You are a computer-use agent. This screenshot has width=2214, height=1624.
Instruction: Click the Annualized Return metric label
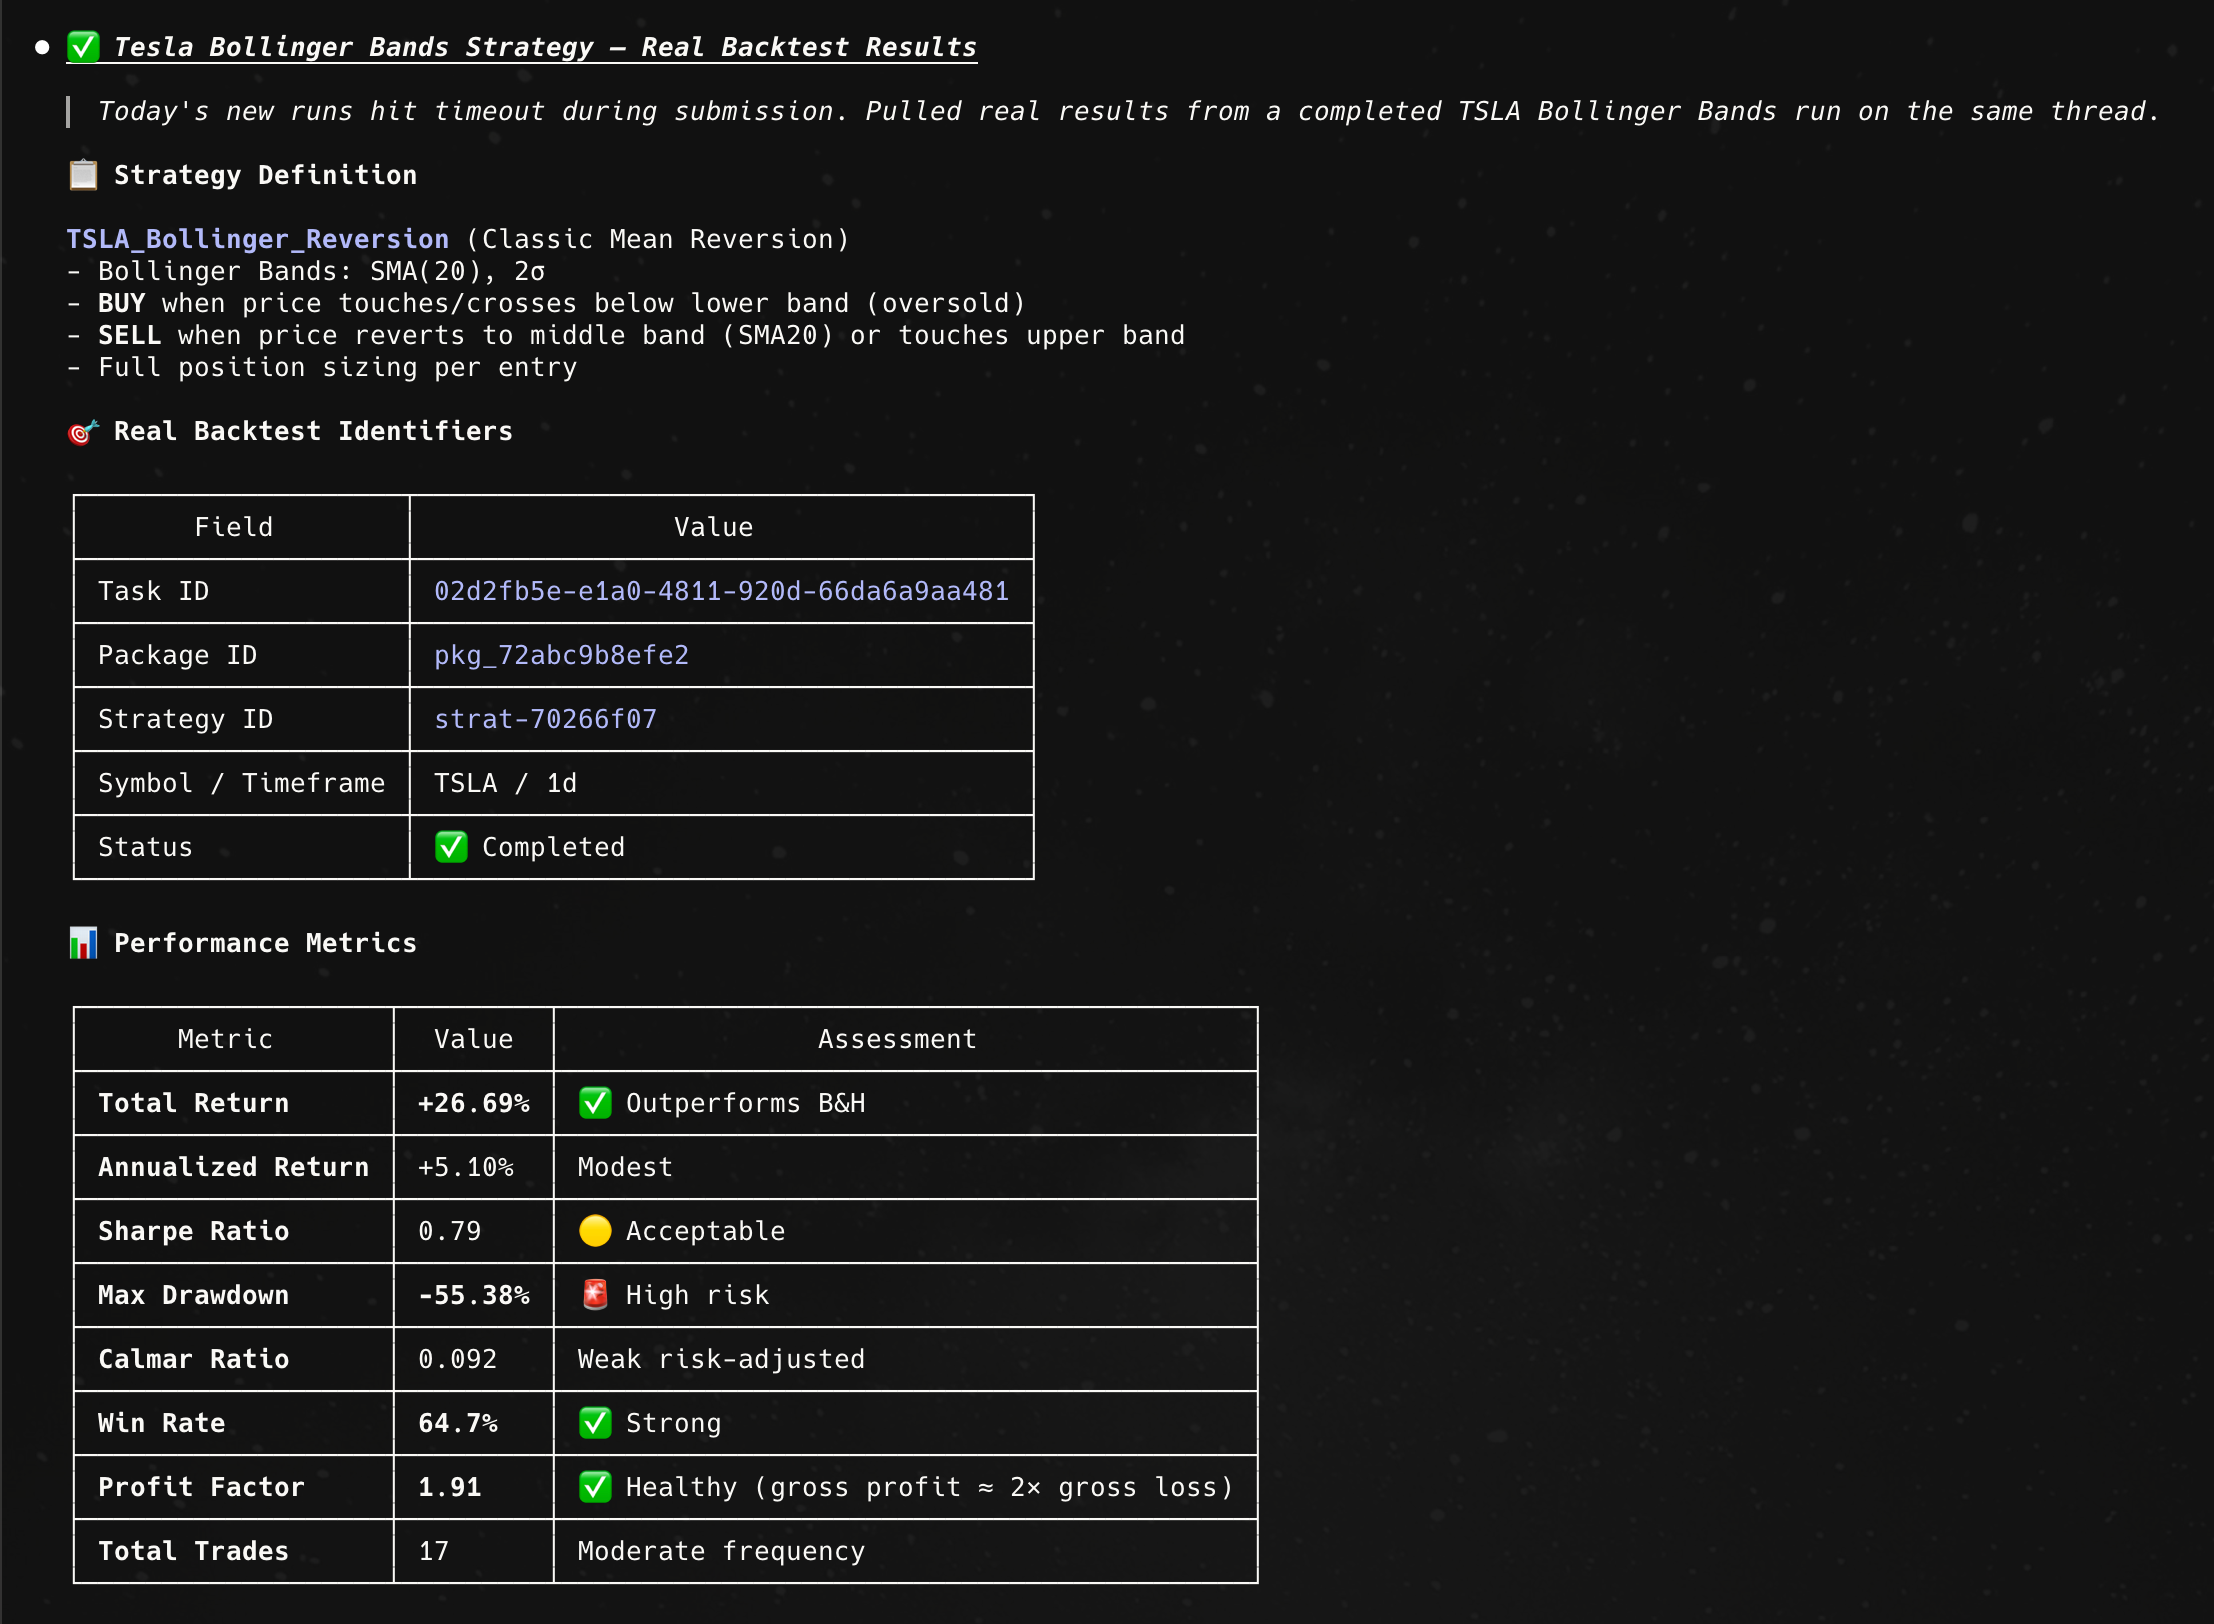233,1167
